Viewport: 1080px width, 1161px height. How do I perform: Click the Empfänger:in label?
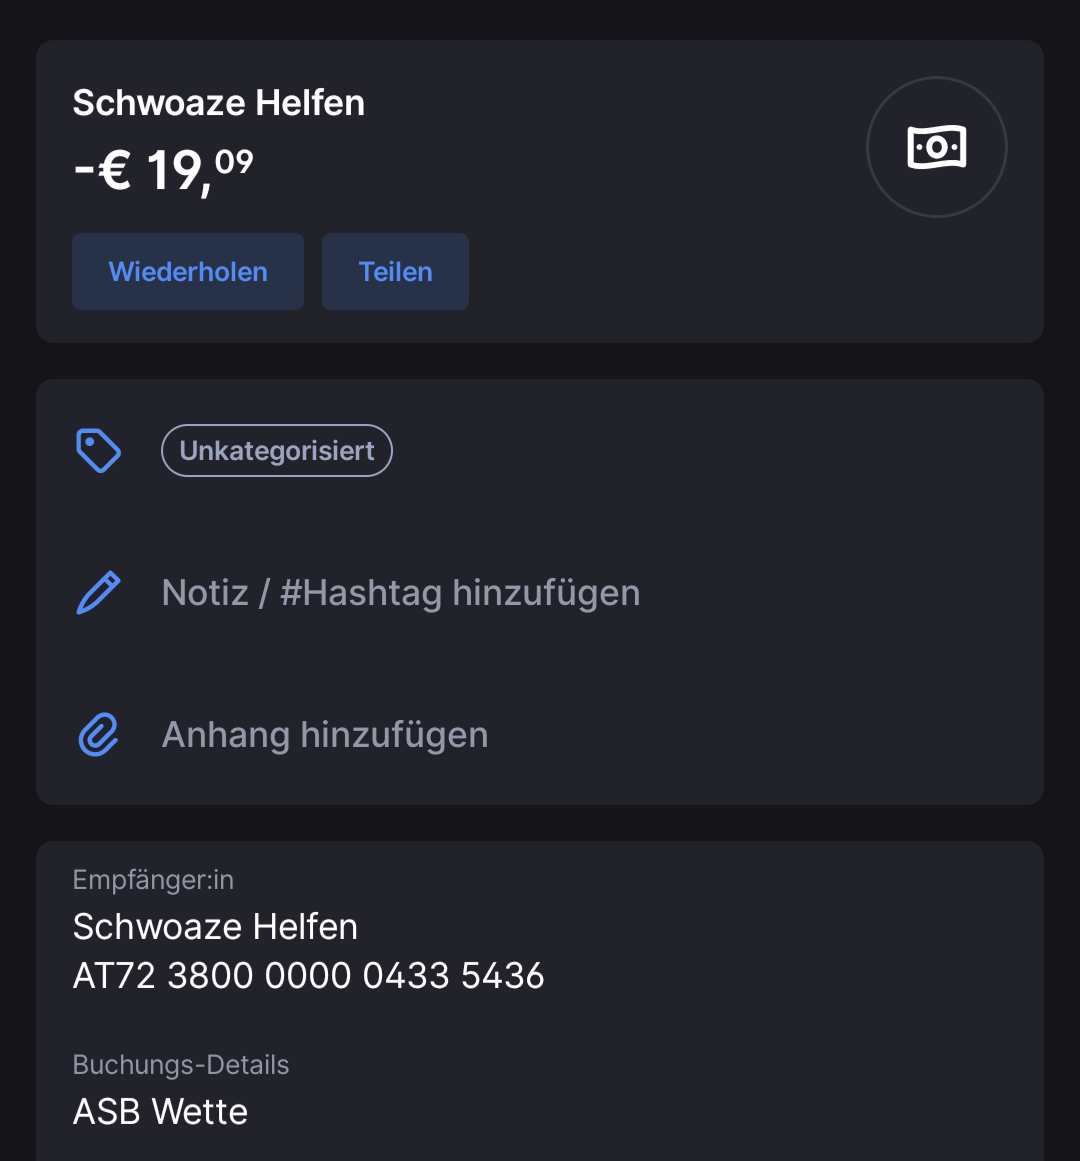click(x=153, y=880)
